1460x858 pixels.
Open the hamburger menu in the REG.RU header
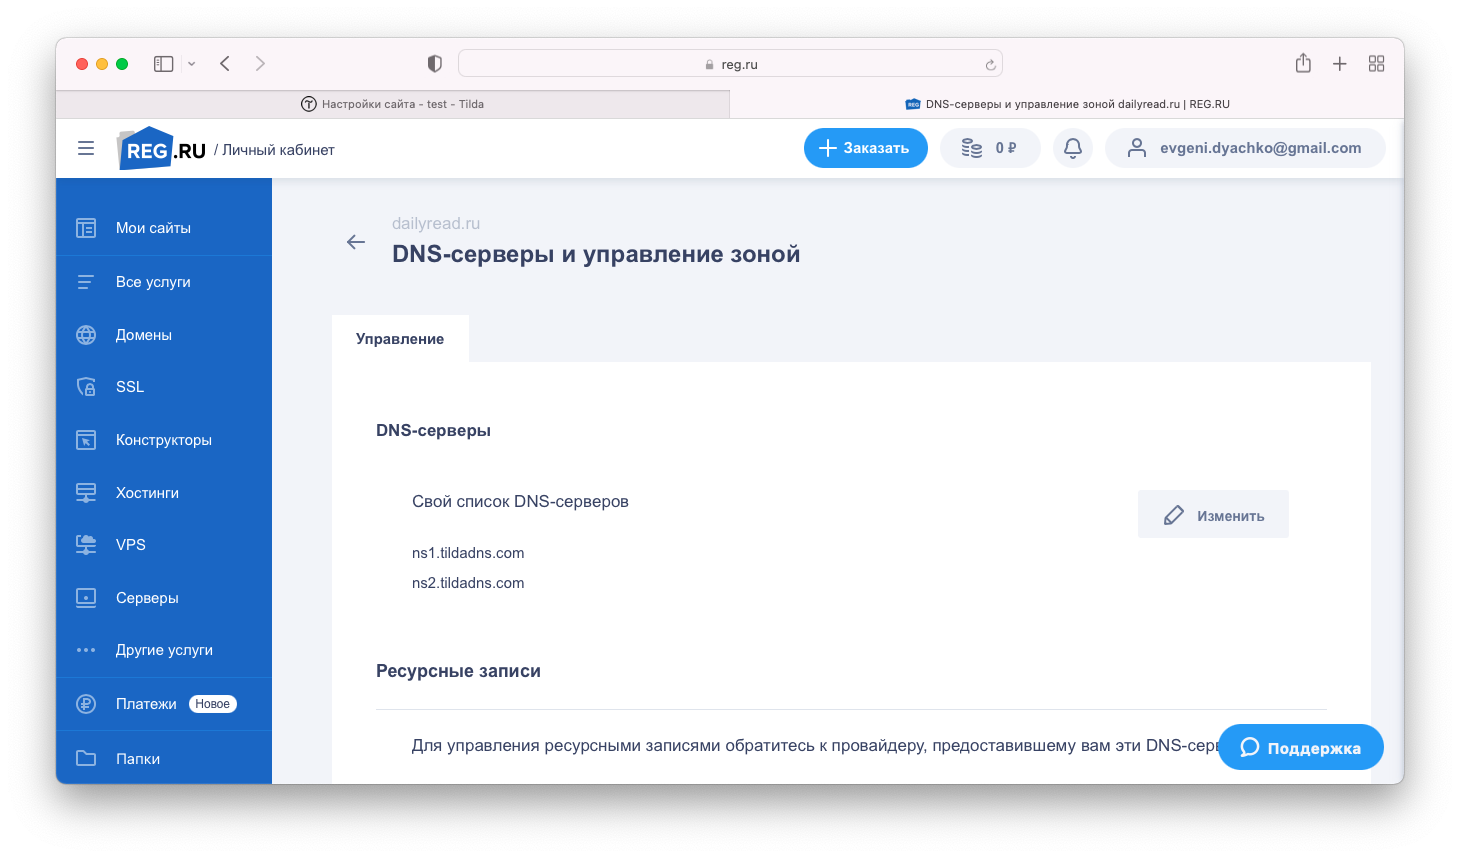tap(86, 148)
